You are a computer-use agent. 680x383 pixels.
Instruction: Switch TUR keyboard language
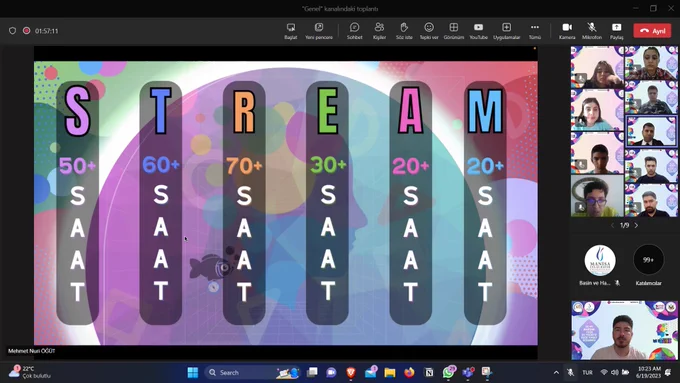588,372
